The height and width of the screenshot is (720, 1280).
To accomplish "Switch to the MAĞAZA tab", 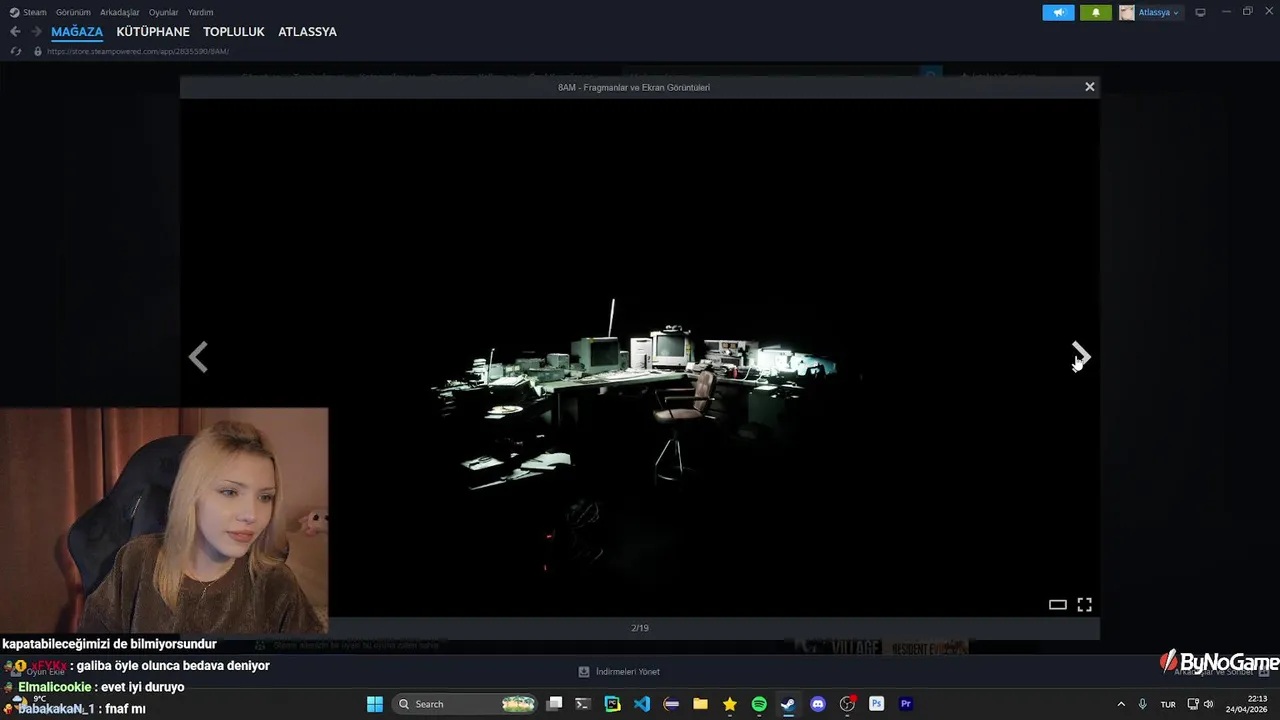I will (x=77, y=32).
